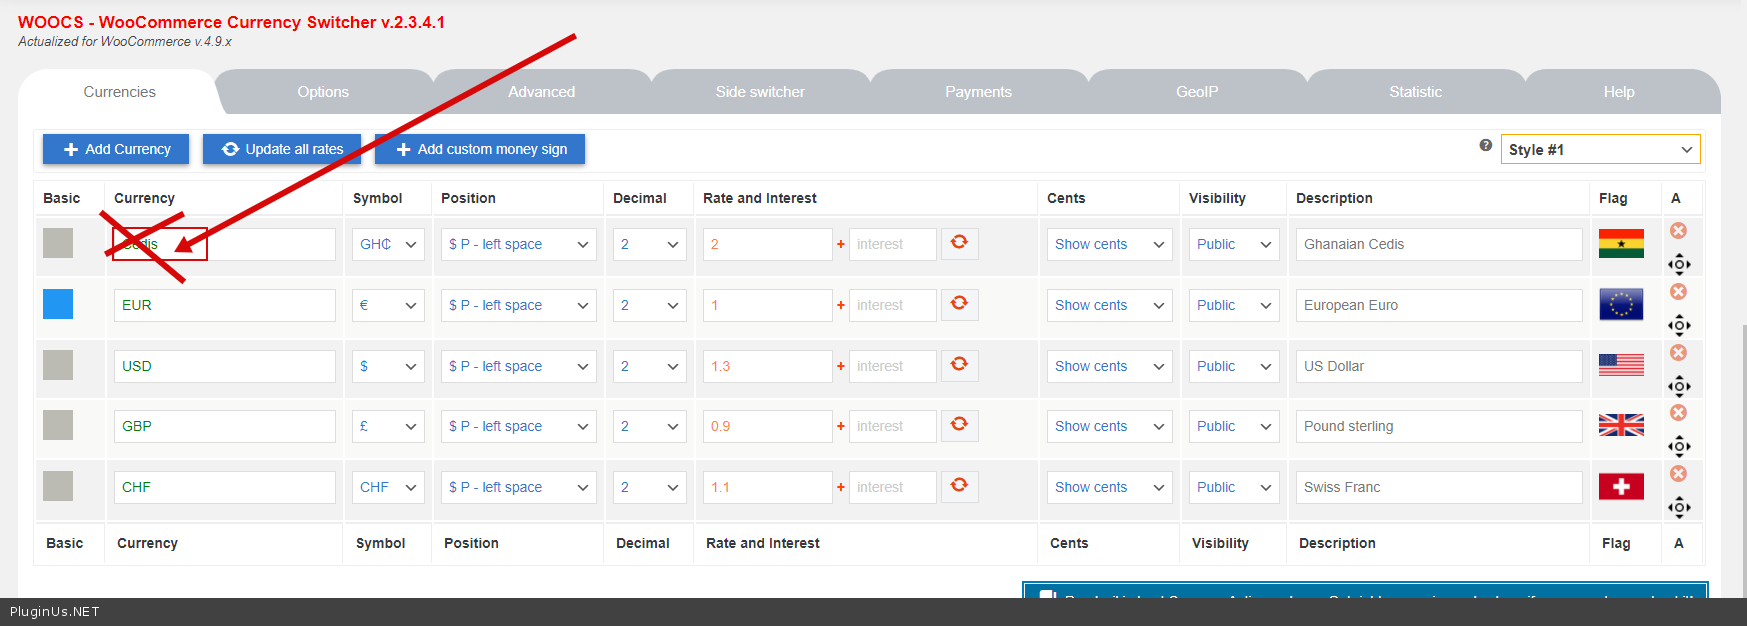Set USD as the basic currency
The image size is (1747, 626).
click(x=58, y=365)
